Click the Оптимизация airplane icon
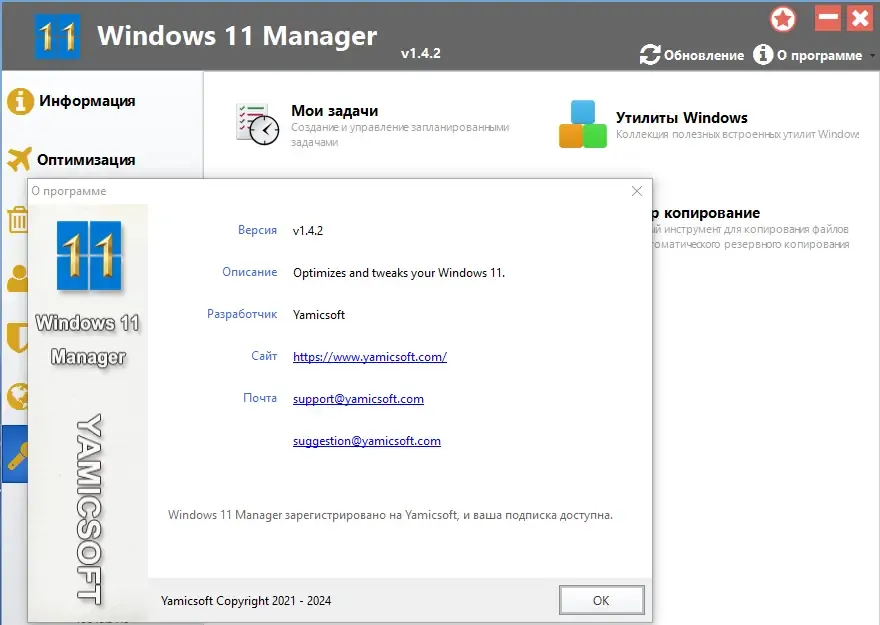880x625 pixels. [x=20, y=159]
